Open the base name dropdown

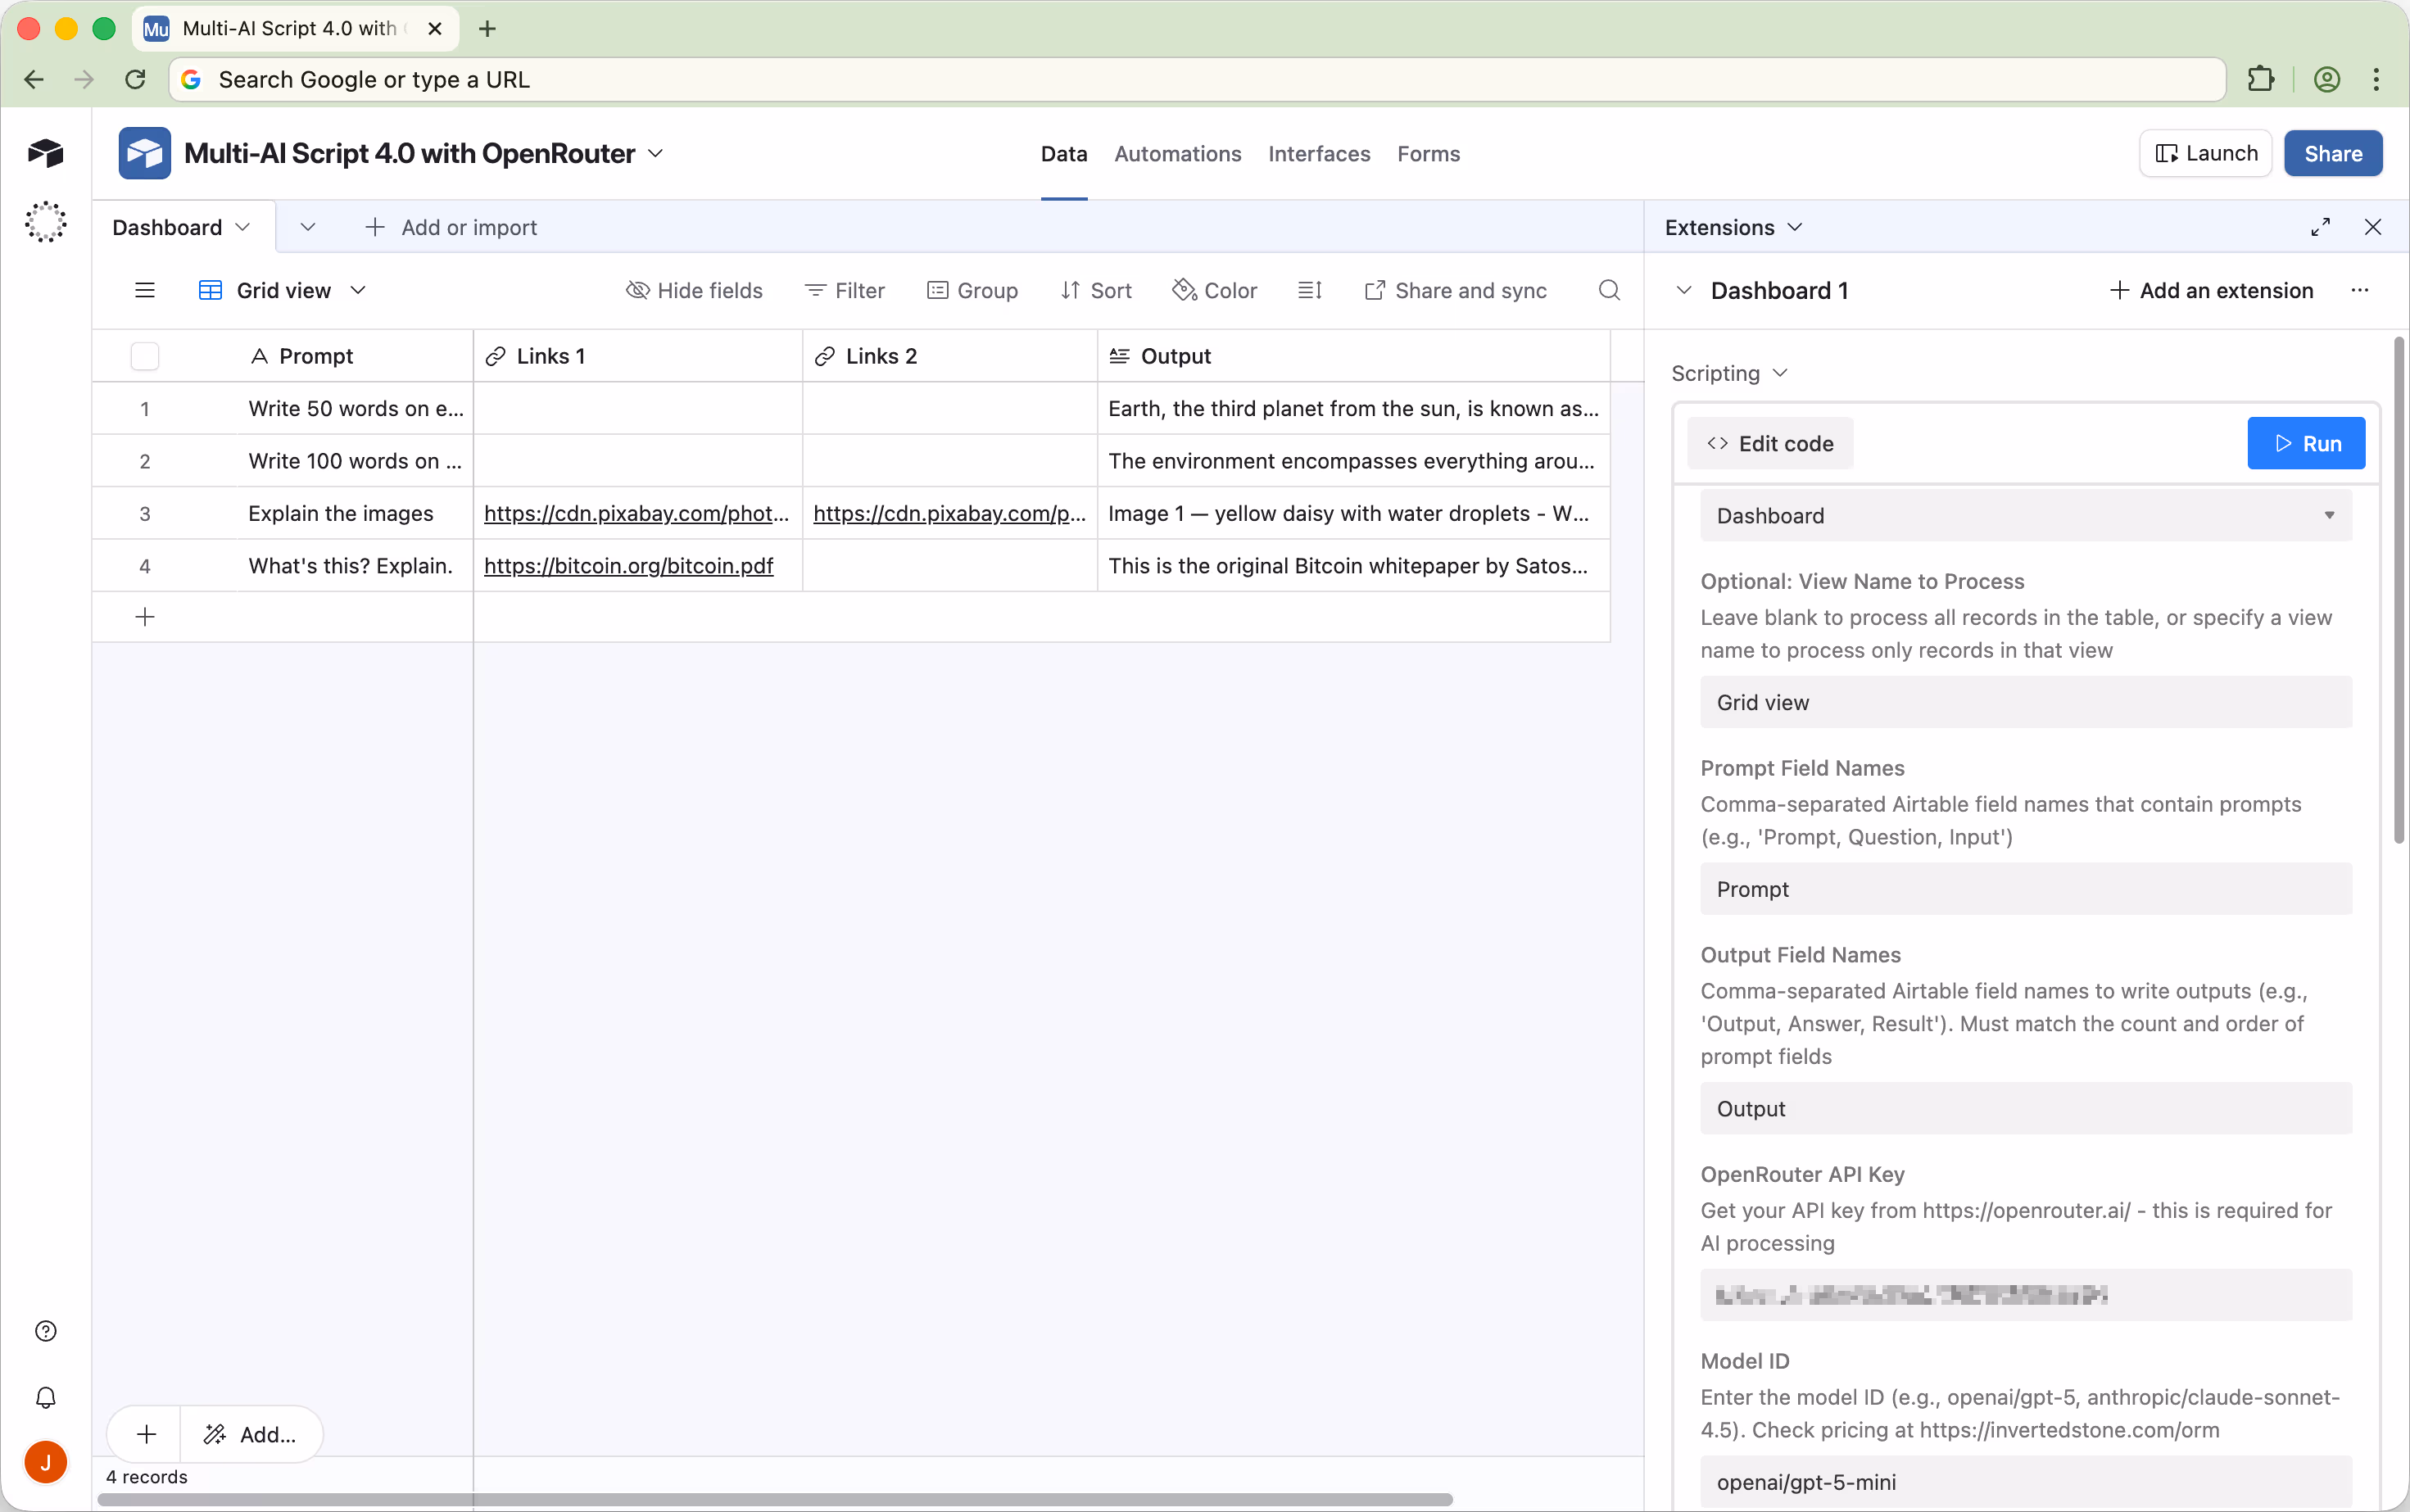[x=655, y=153]
